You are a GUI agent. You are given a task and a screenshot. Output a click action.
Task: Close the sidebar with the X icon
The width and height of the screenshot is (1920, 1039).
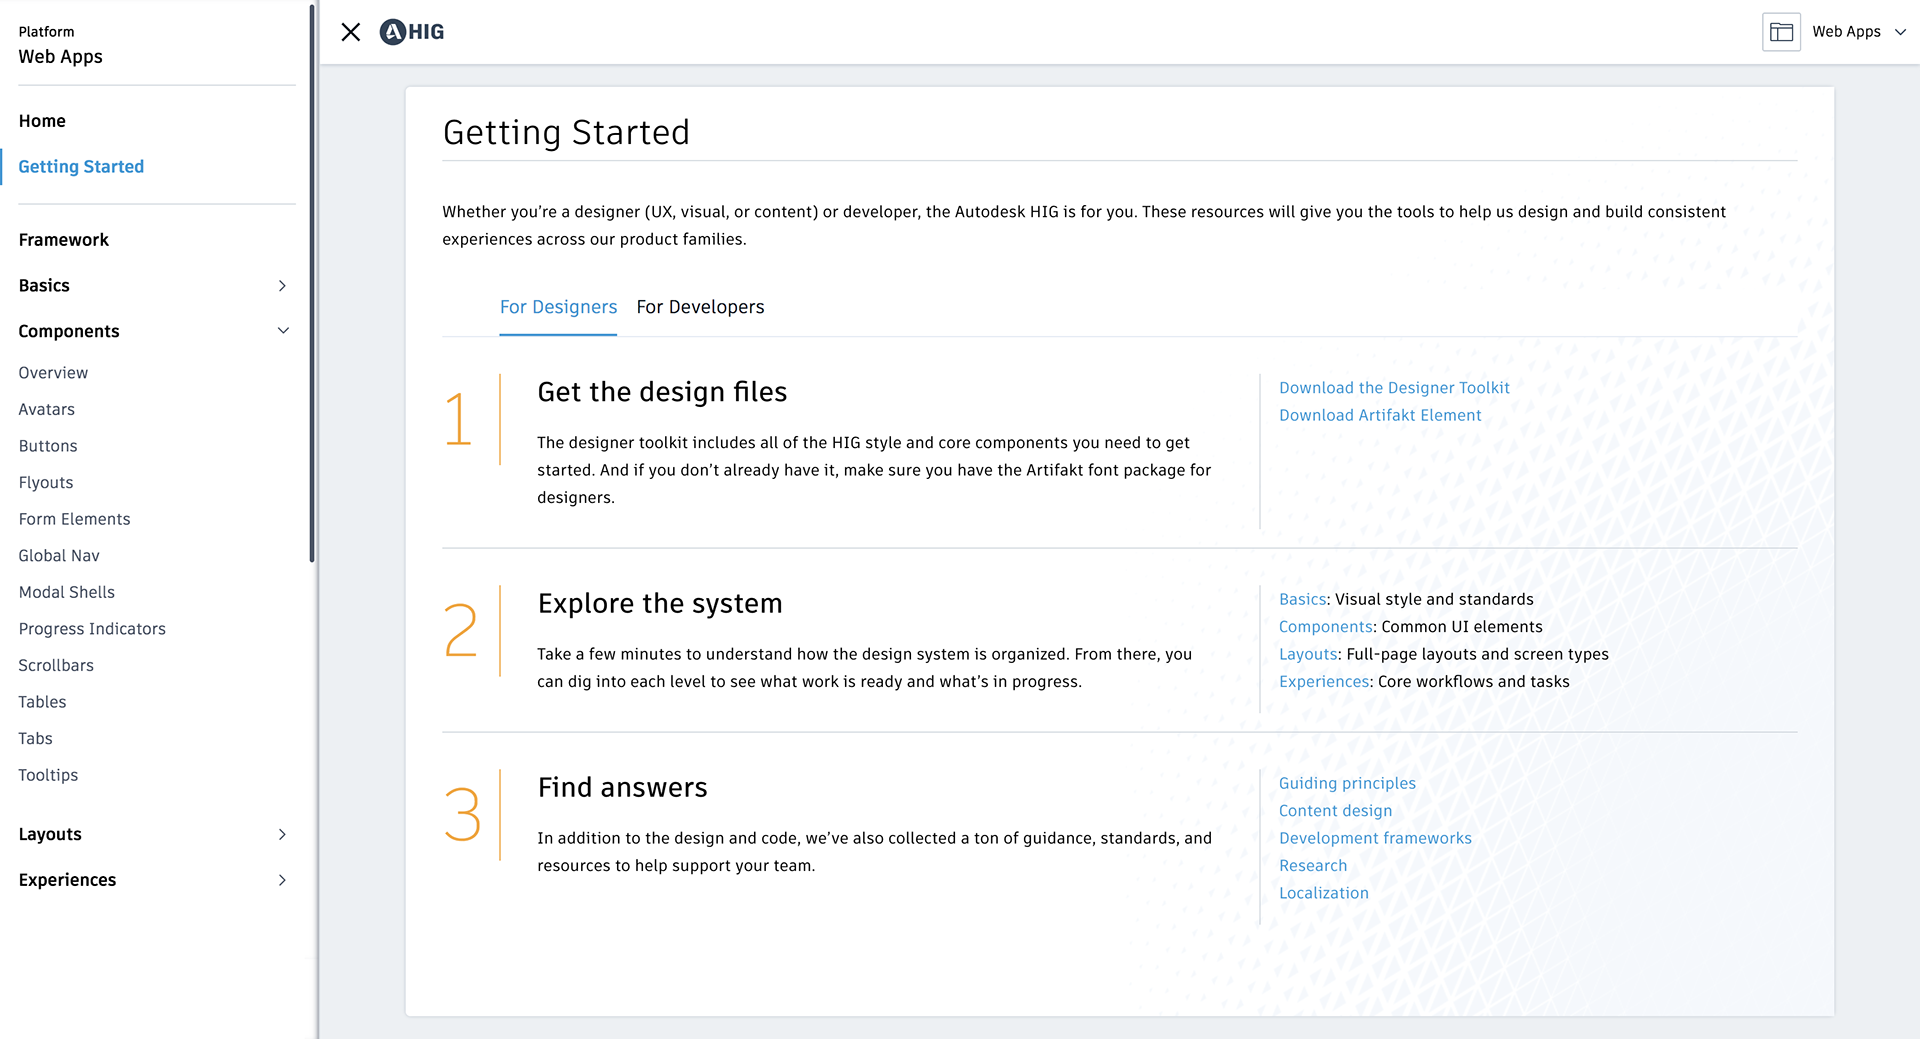point(350,32)
